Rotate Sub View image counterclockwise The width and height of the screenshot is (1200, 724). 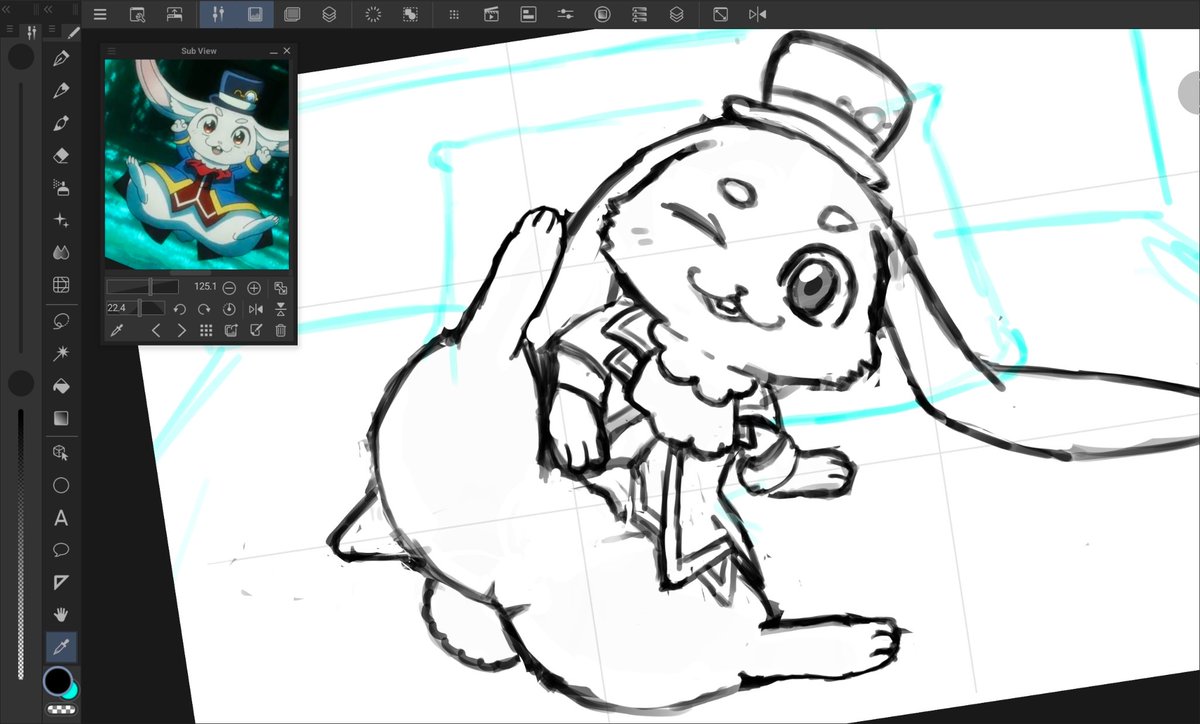coord(181,308)
